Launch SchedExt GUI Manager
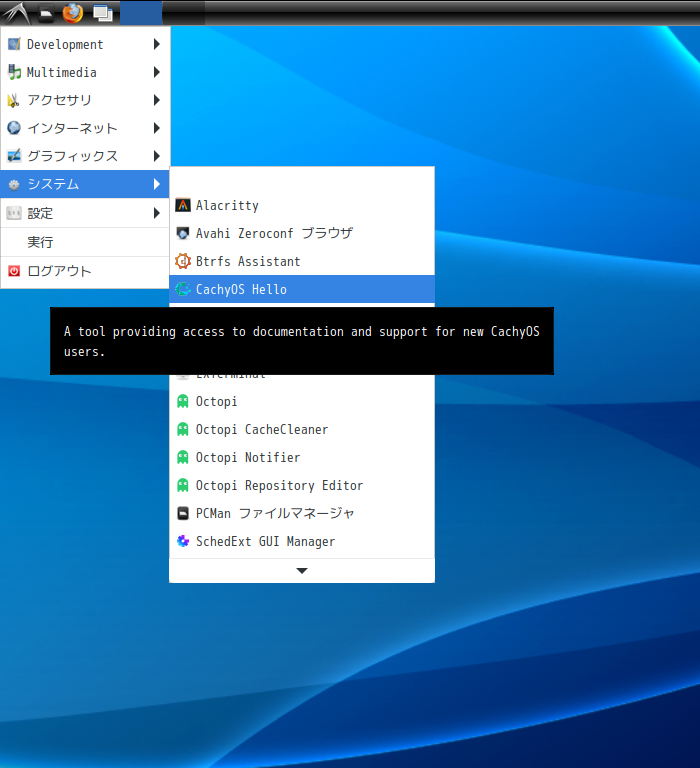Viewport: 700px width, 768px height. (x=302, y=541)
